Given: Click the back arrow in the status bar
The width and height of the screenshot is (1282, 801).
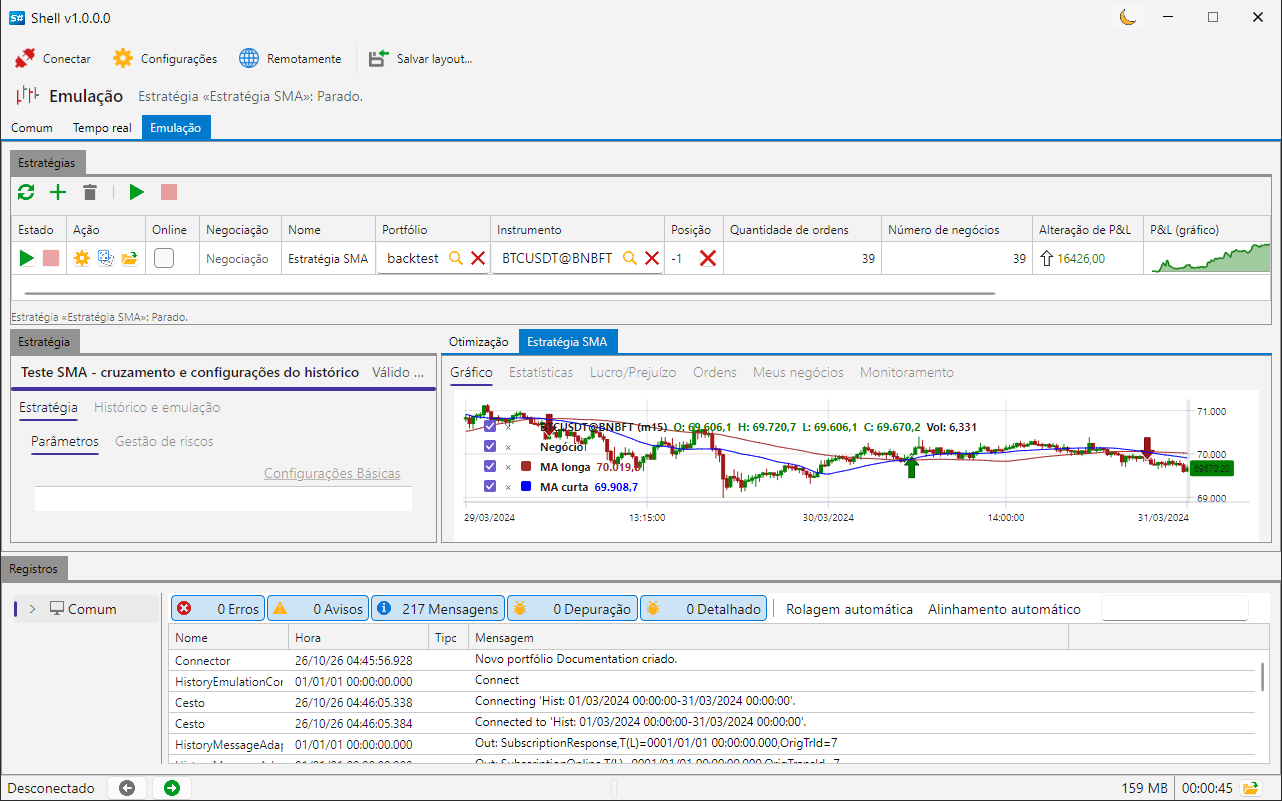Looking at the screenshot, I should pyautogui.click(x=127, y=788).
